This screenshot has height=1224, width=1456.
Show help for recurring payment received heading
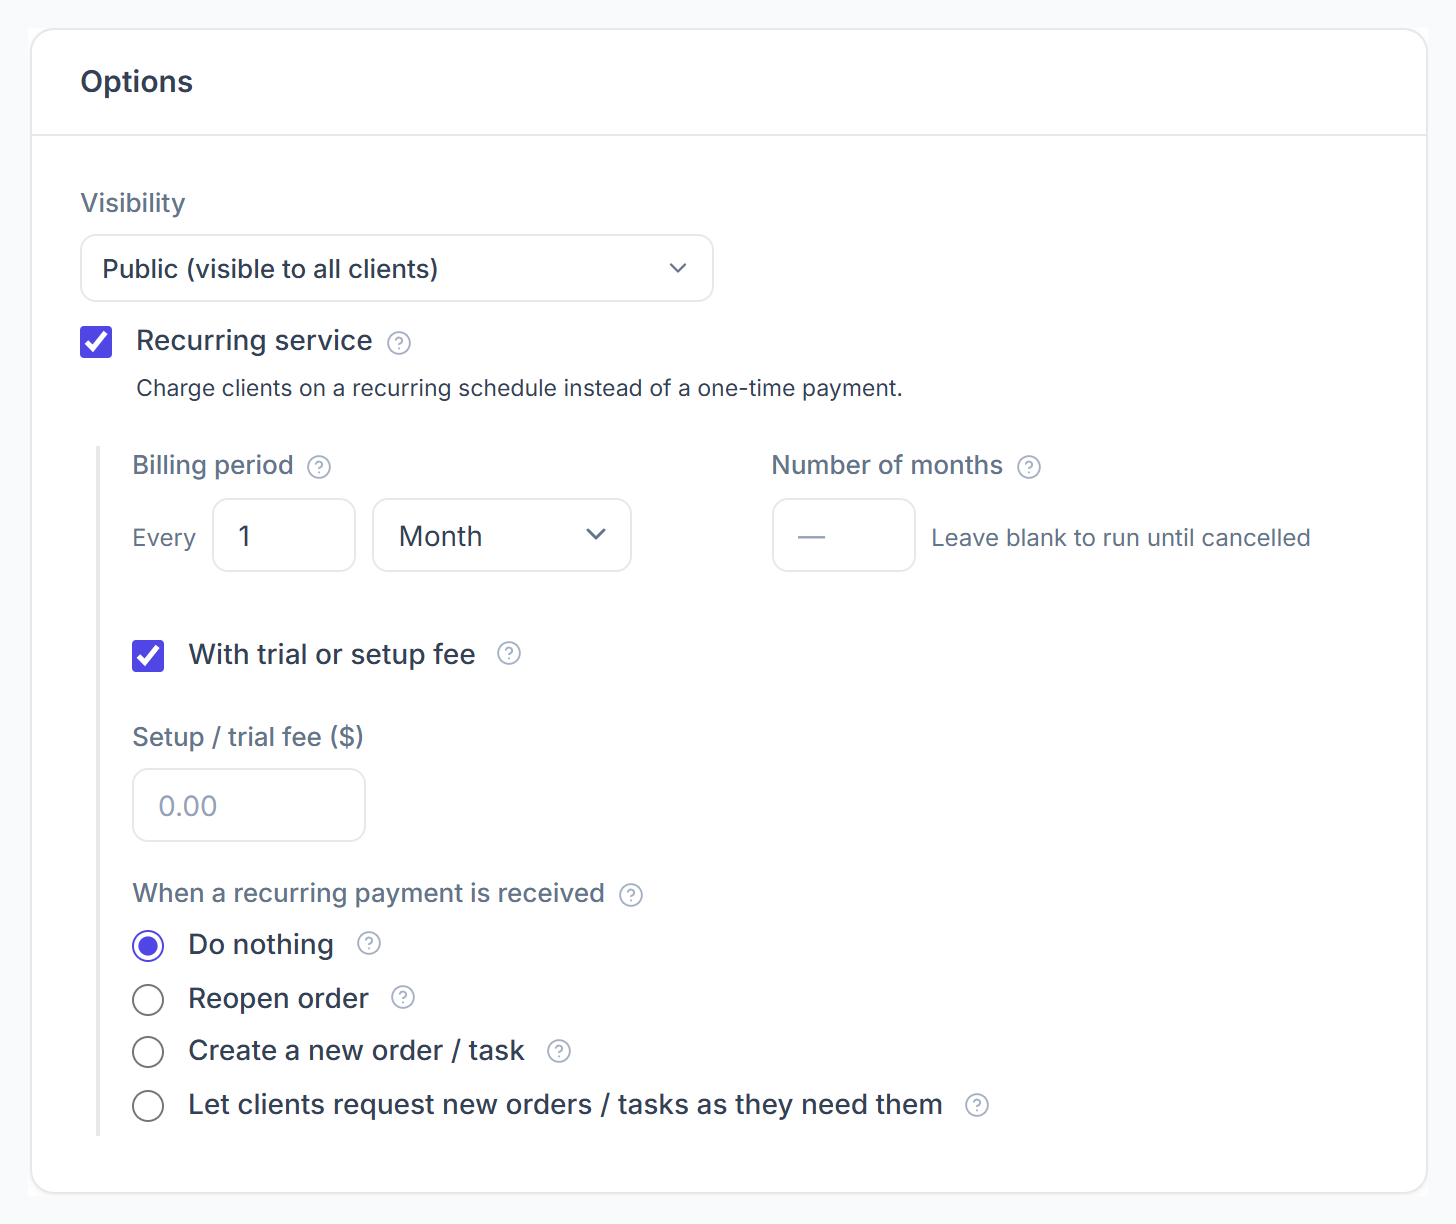coord(631,895)
